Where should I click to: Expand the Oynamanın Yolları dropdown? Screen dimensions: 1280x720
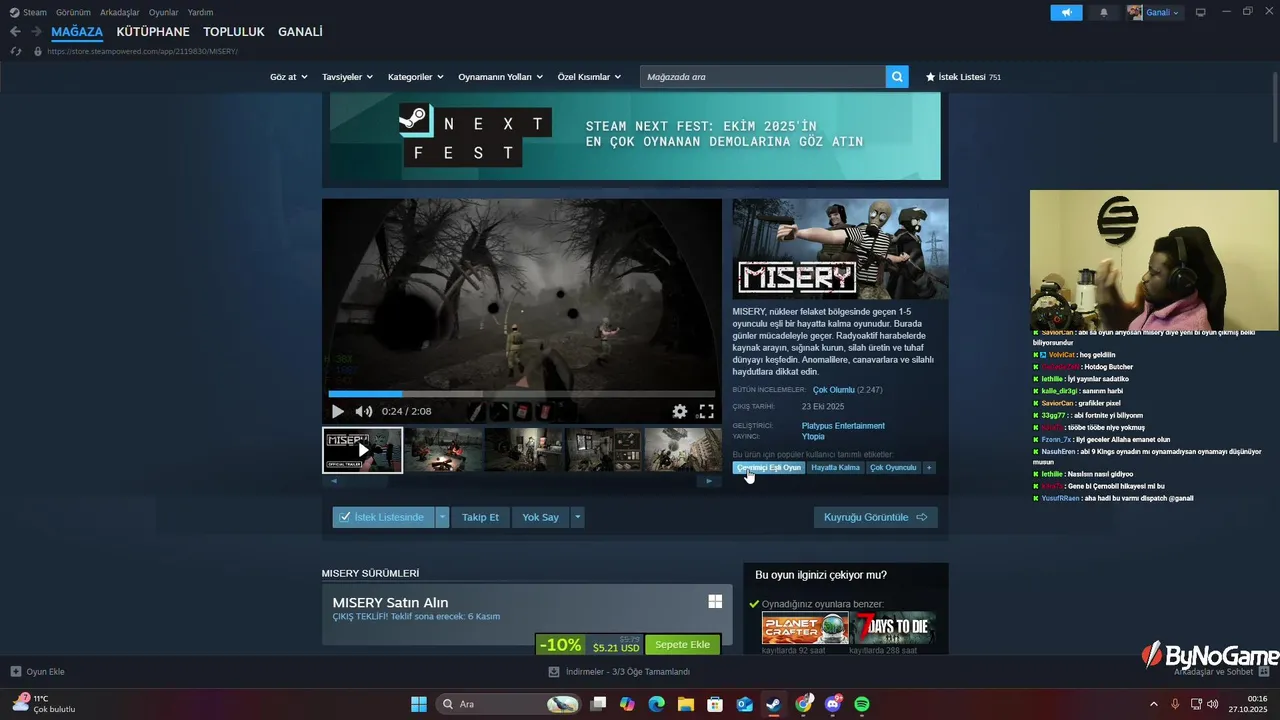pyautogui.click(x=500, y=77)
